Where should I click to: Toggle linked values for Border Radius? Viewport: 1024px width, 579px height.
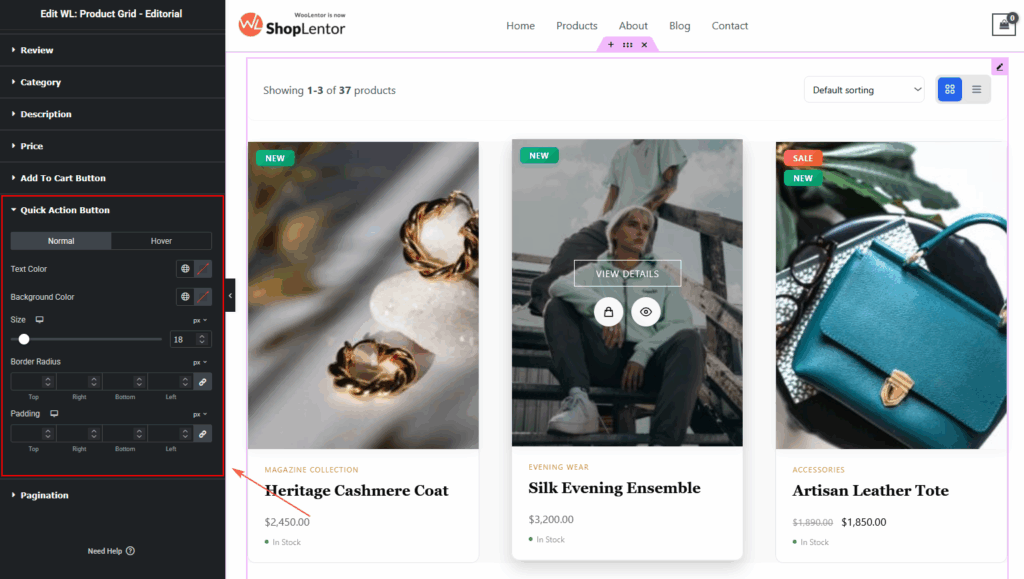(x=202, y=382)
